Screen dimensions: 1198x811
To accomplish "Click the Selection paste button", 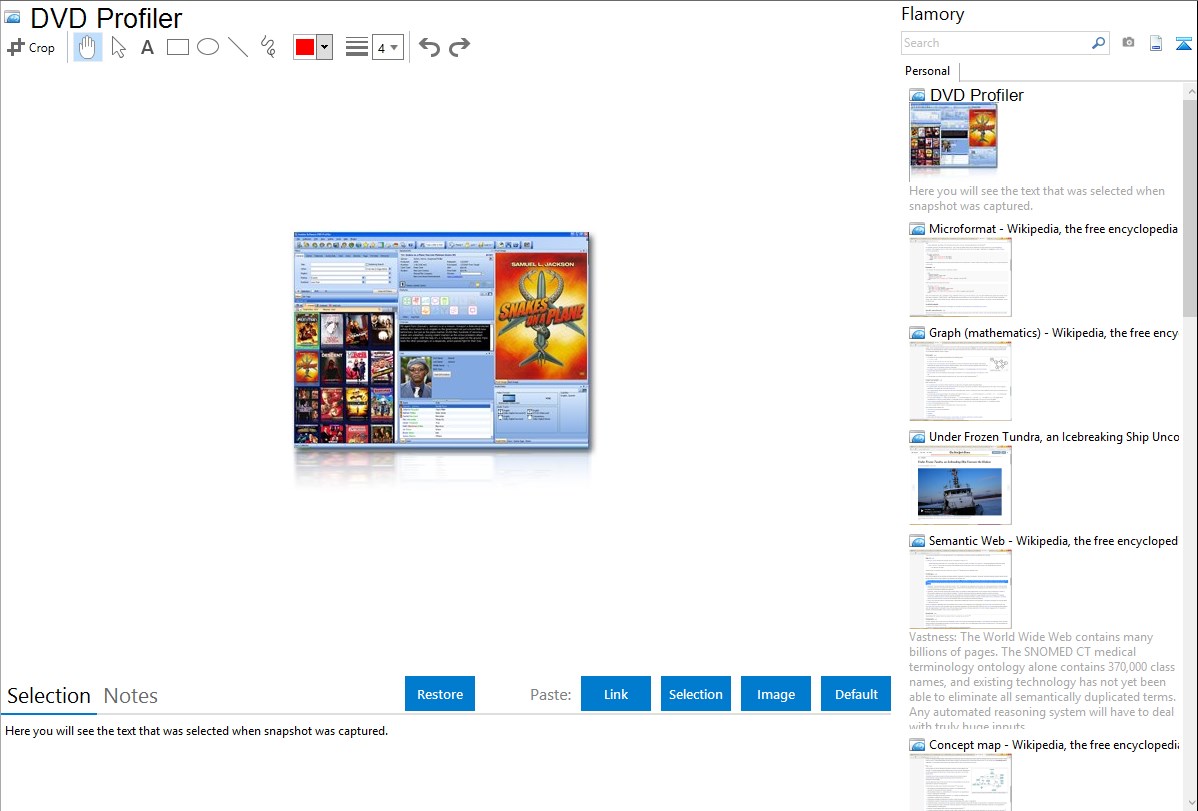I will pyautogui.click(x=696, y=694).
